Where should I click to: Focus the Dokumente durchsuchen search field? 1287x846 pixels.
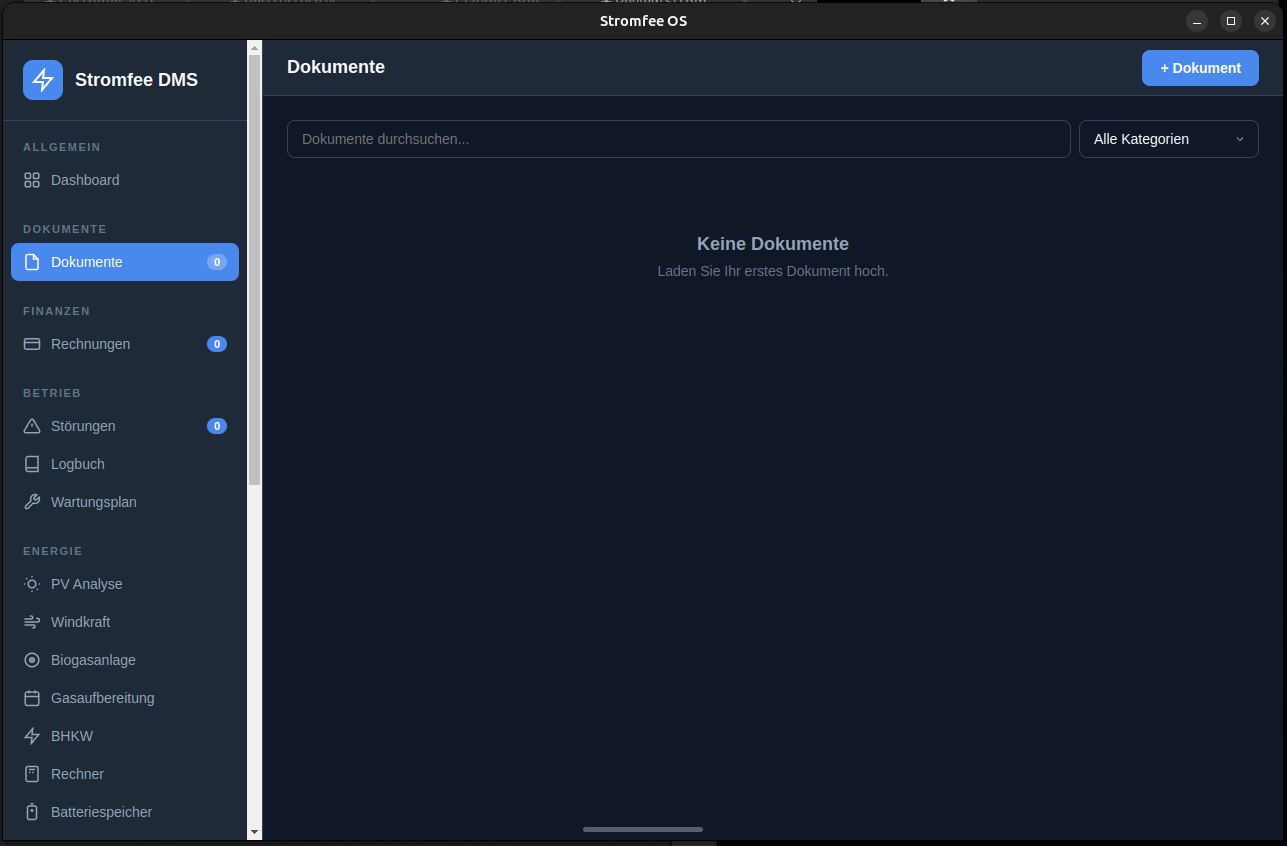pyautogui.click(x=678, y=139)
